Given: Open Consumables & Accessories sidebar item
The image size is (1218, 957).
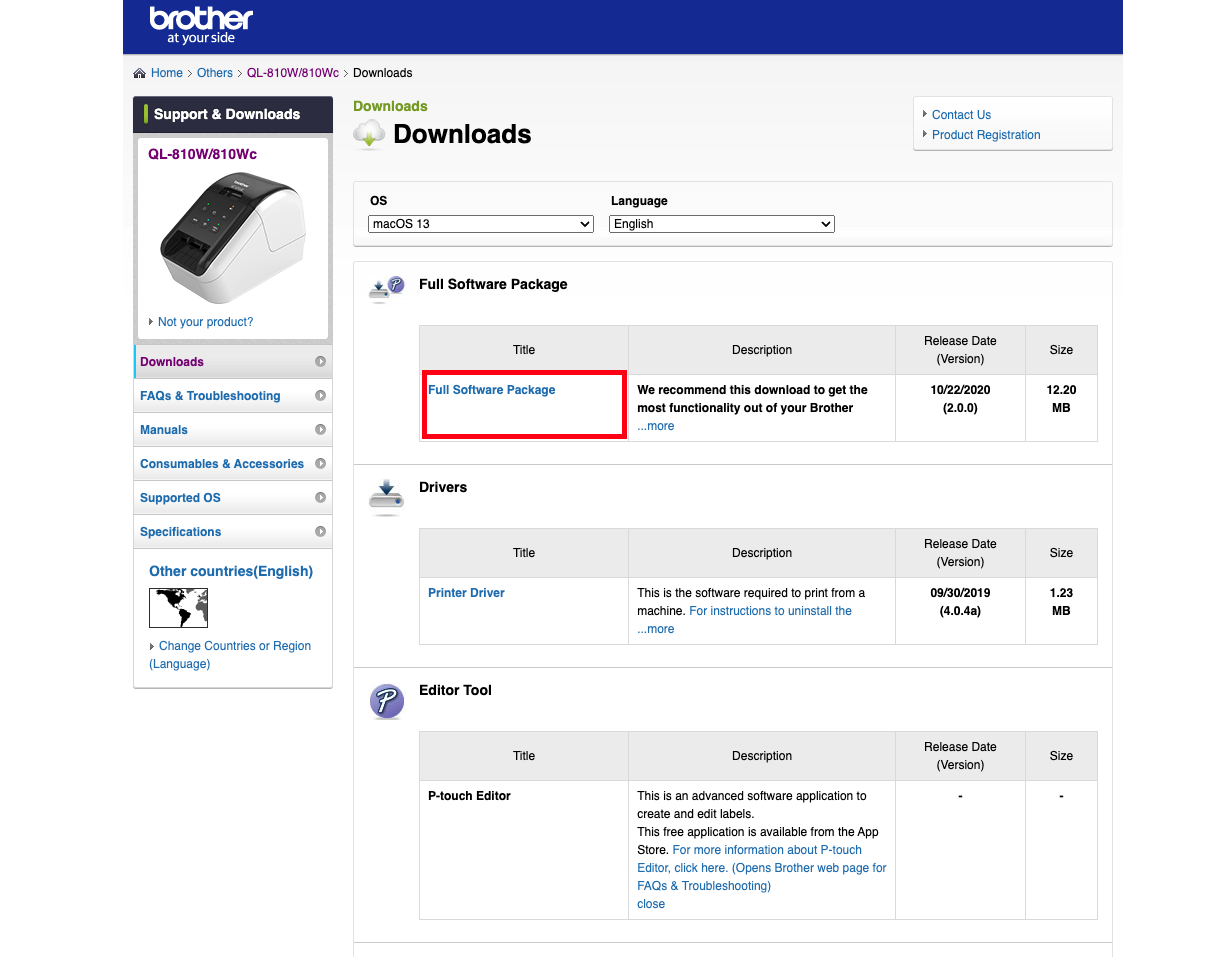Looking at the screenshot, I should pos(222,464).
